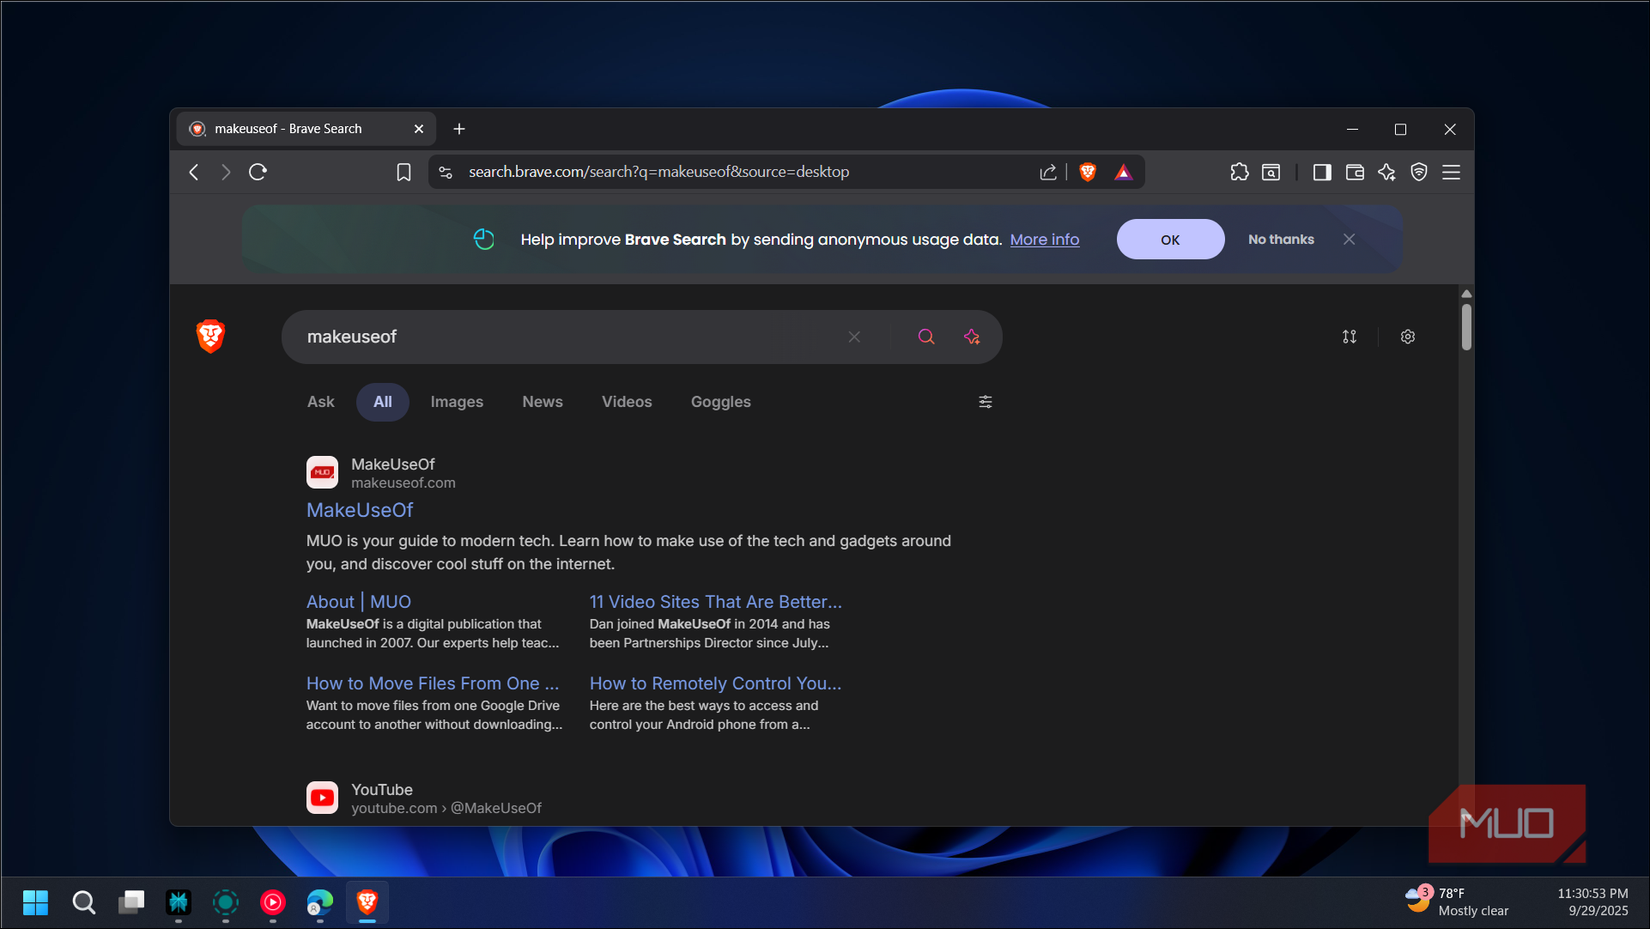Screen dimensions: 1650x929
Task: Click the sidebar toggle icon
Action: point(1321,172)
